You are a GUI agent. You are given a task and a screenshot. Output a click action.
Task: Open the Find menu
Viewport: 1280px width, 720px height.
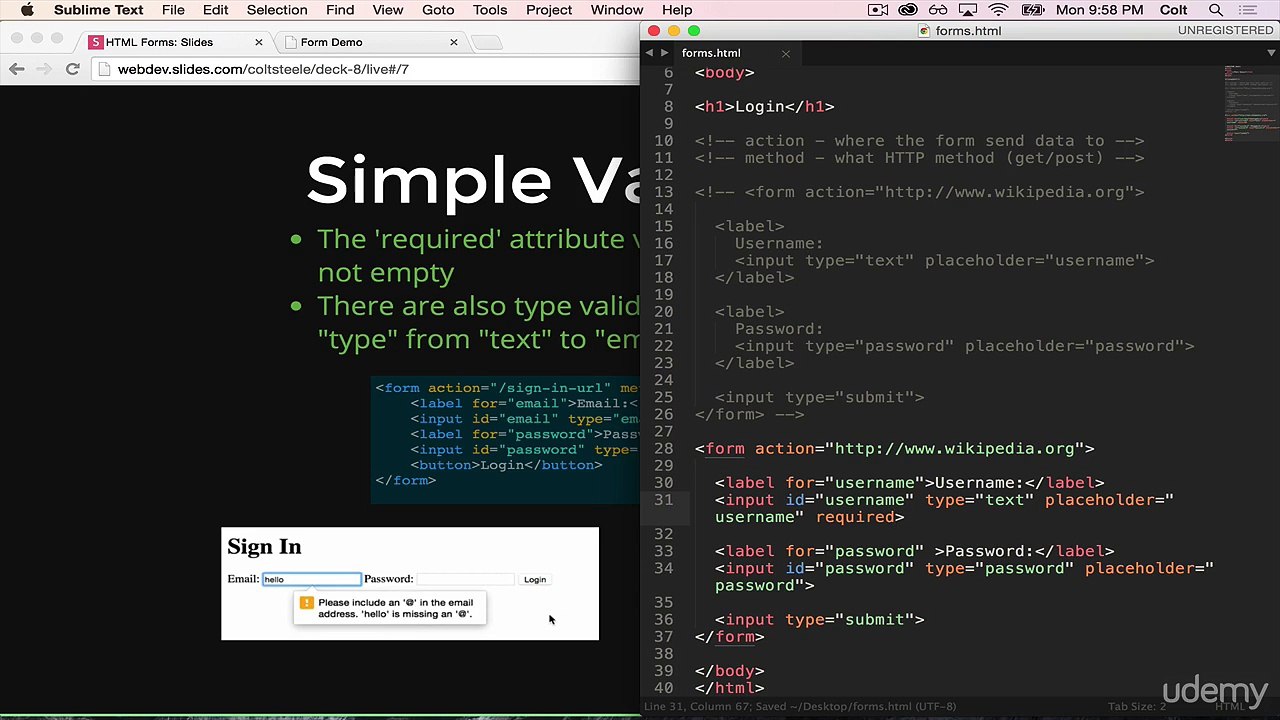tap(340, 10)
